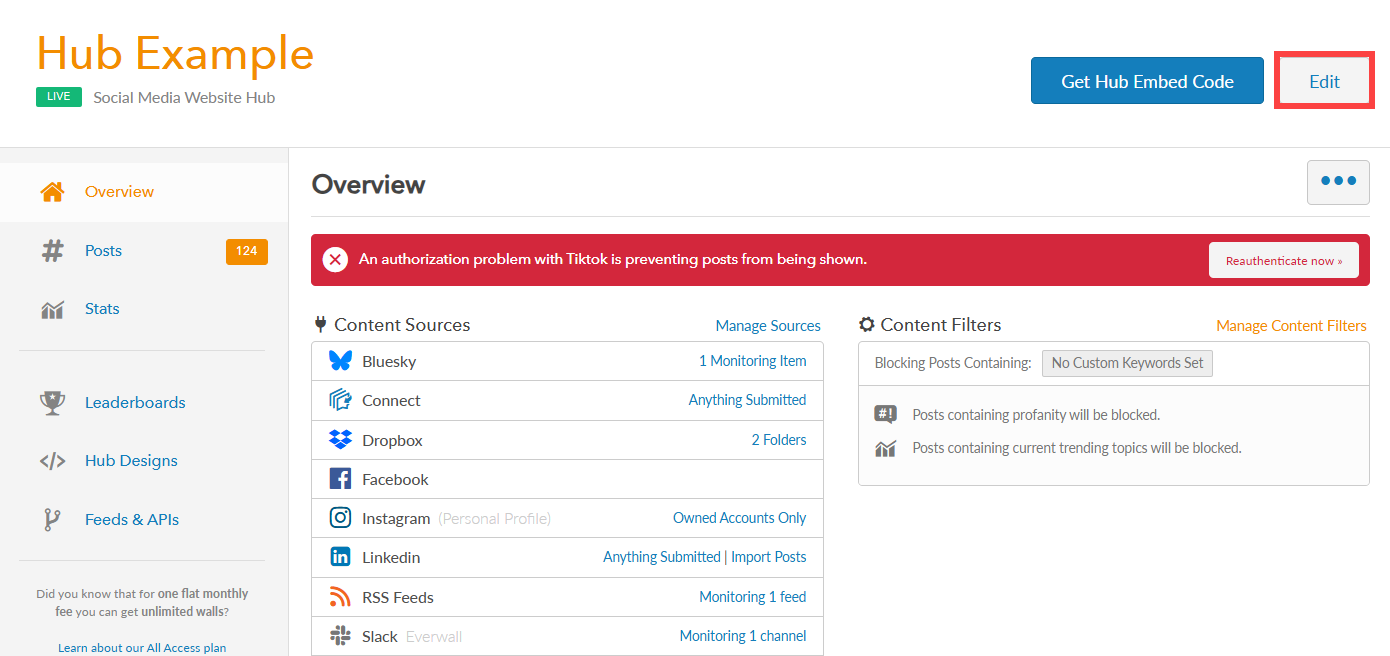Click the Feeds & APIs branch icon
Image resolution: width=1390 pixels, height=656 pixels.
click(52, 520)
